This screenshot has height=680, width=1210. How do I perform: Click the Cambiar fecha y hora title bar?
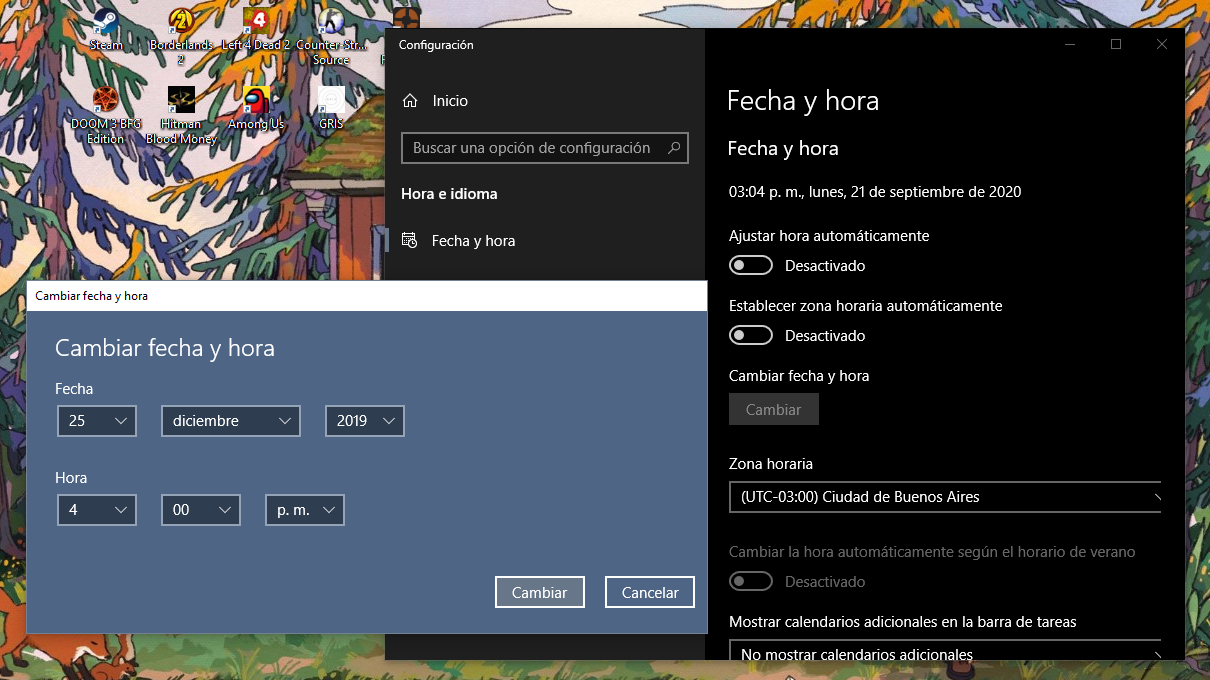[x=366, y=296]
